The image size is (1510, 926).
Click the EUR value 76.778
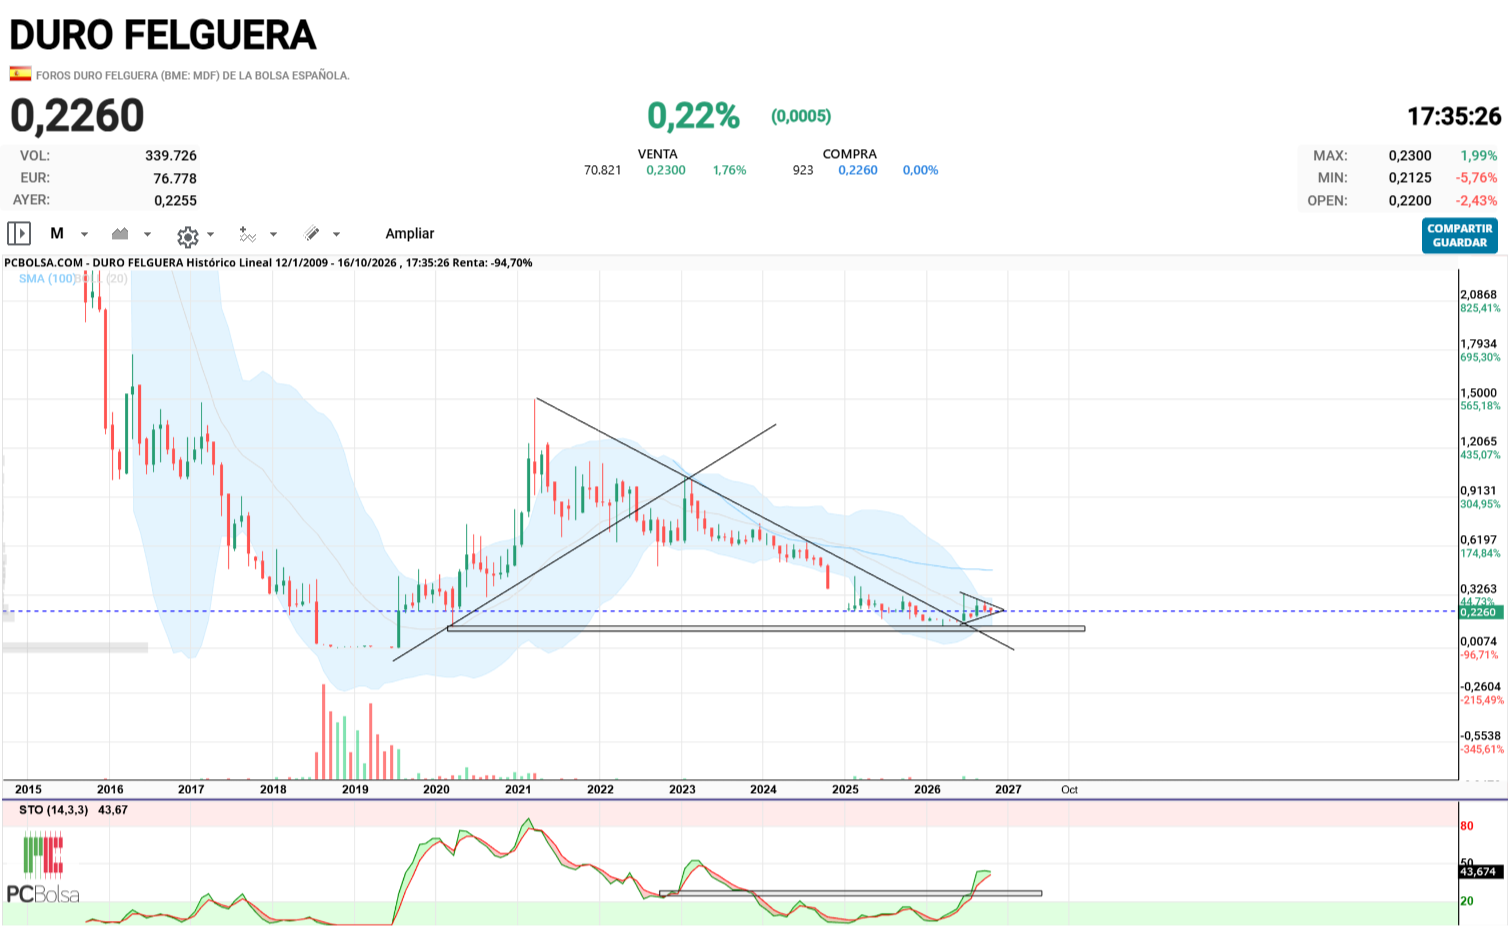click(x=175, y=178)
